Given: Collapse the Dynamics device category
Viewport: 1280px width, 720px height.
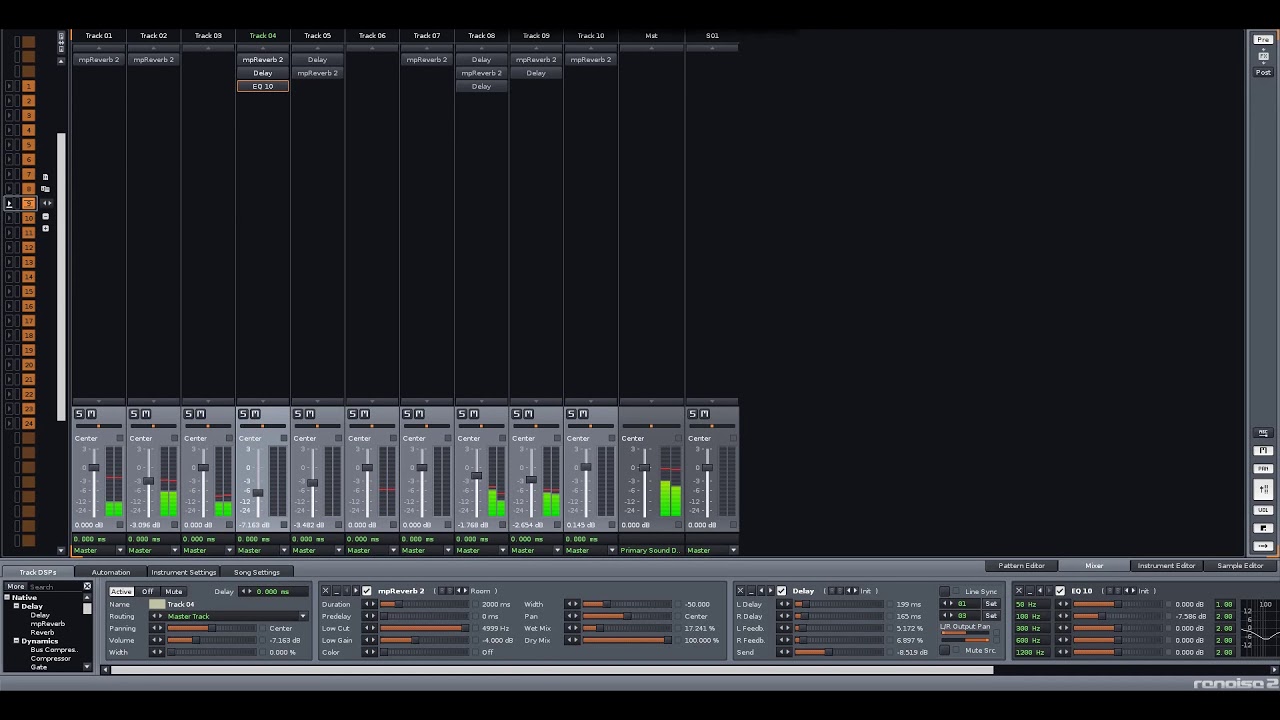Looking at the screenshot, I should pyautogui.click(x=16, y=641).
